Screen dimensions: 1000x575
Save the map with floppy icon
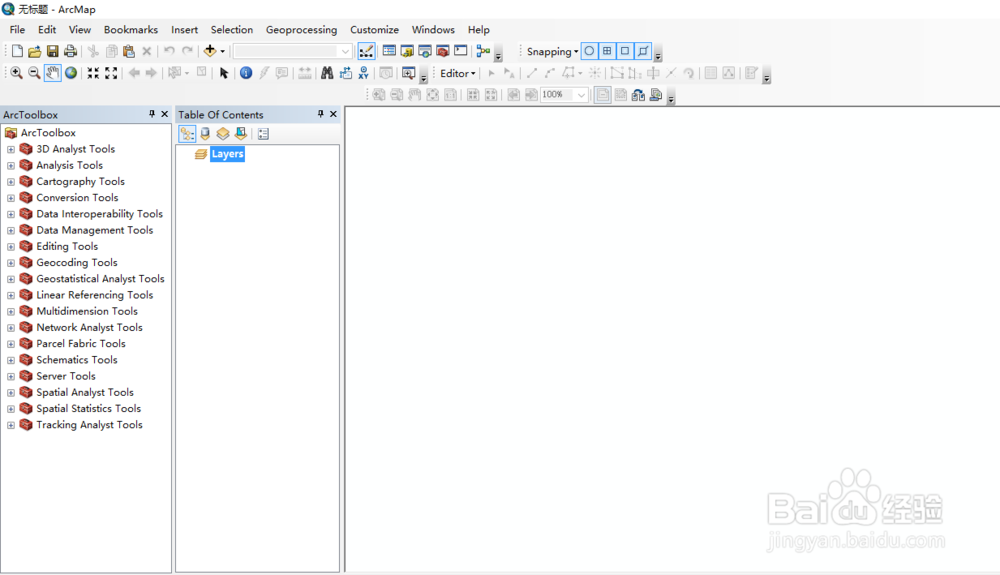click(52, 51)
